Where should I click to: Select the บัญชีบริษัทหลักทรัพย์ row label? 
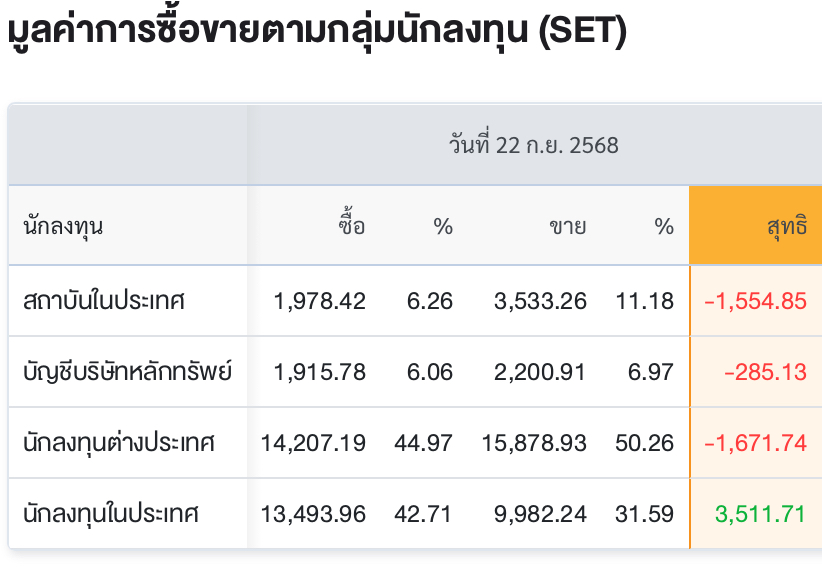127,371
